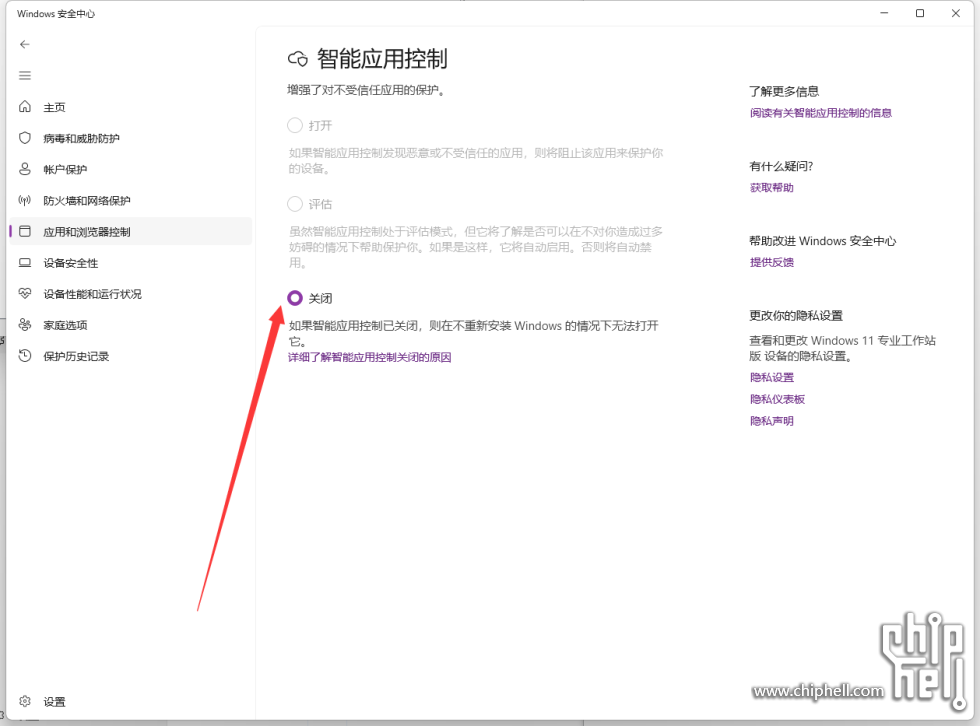Open 设备安全性 page

pos(131,263)
